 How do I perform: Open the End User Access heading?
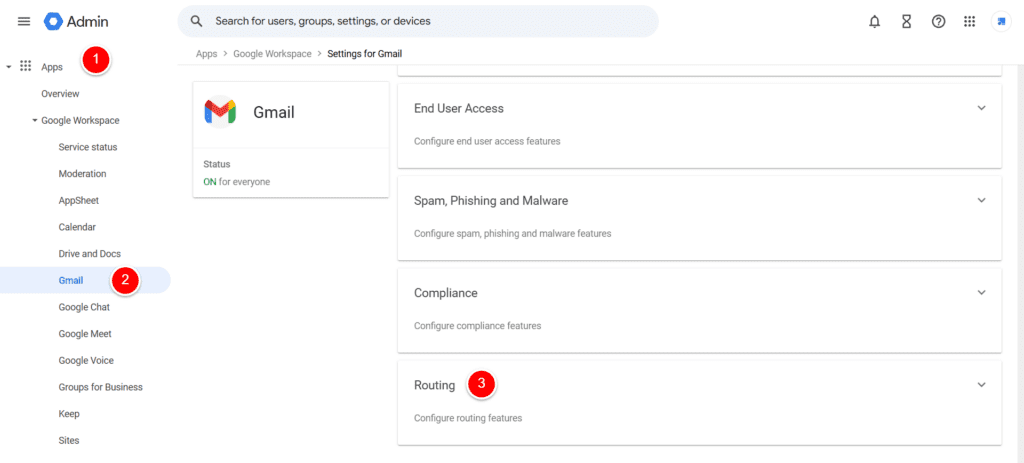tap(458, 108)
